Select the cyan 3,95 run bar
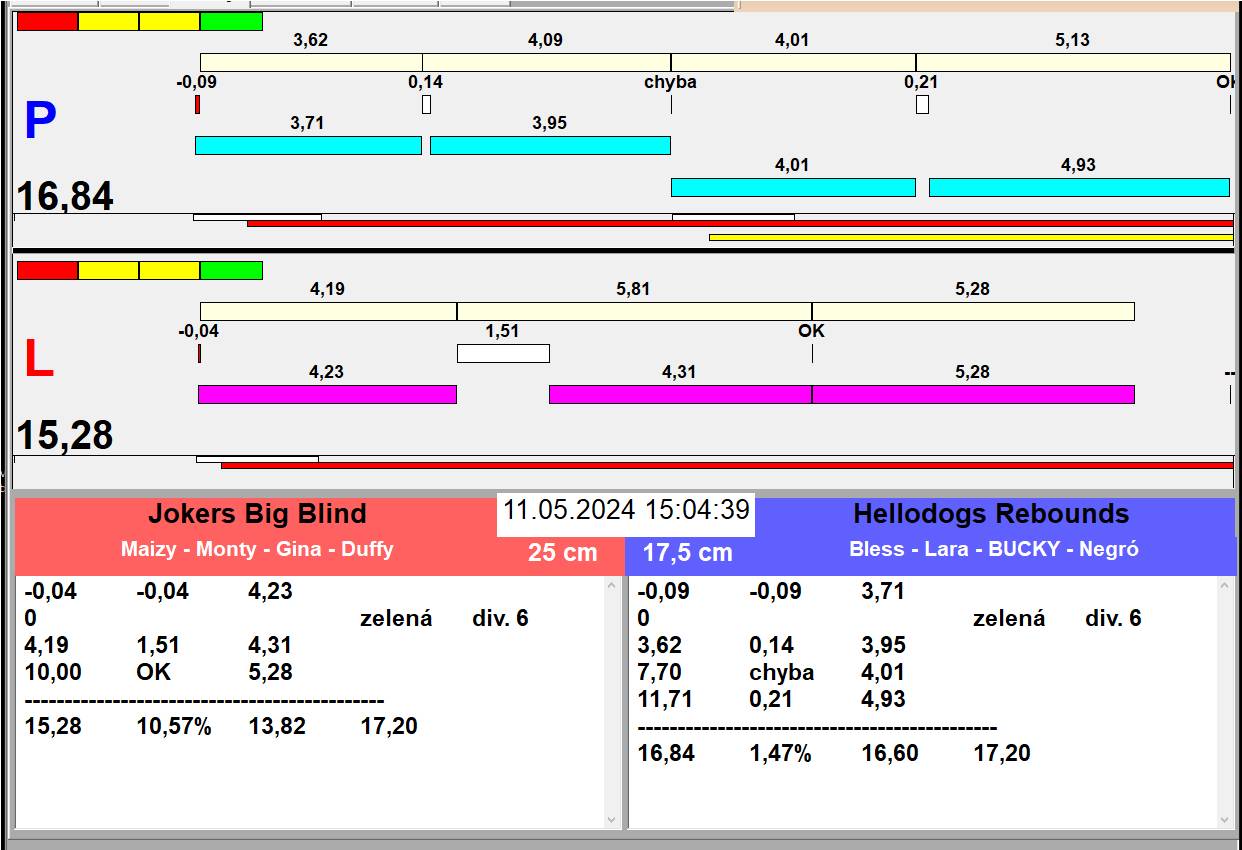1242x850 pixels. (x=550, y=145)
